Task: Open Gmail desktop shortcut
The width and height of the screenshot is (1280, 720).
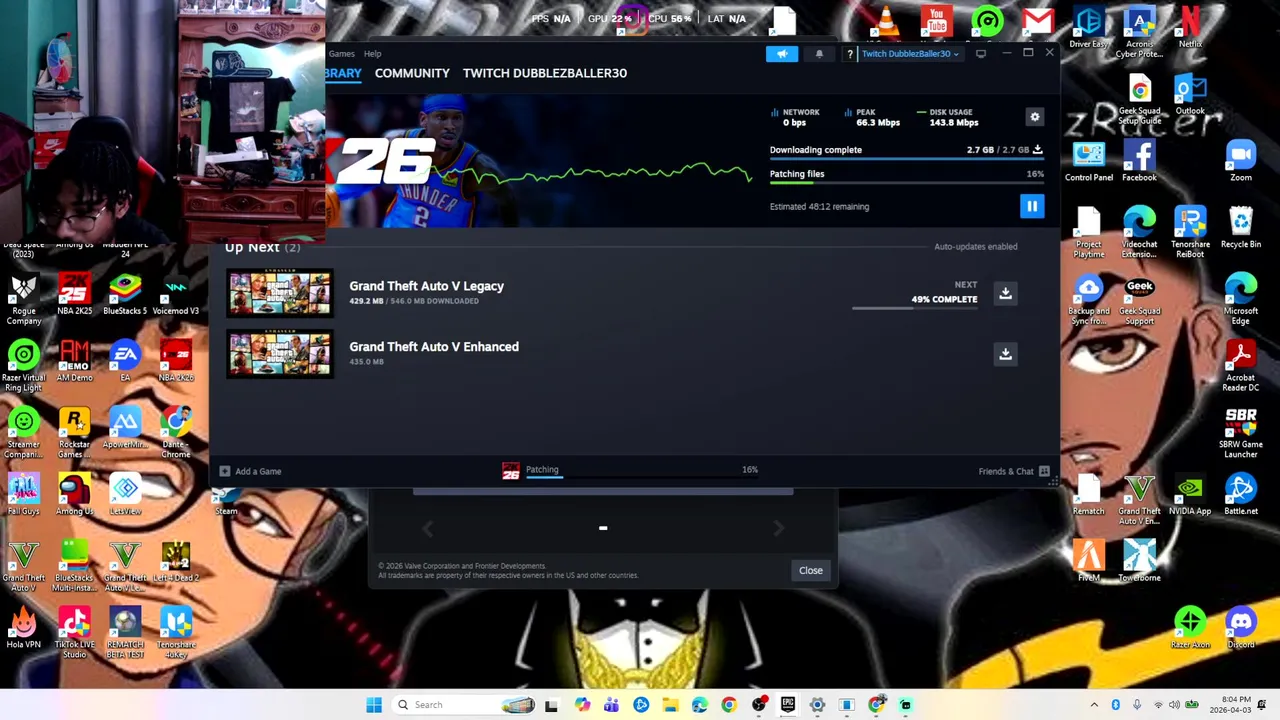Action: [x=1038, y=22]
